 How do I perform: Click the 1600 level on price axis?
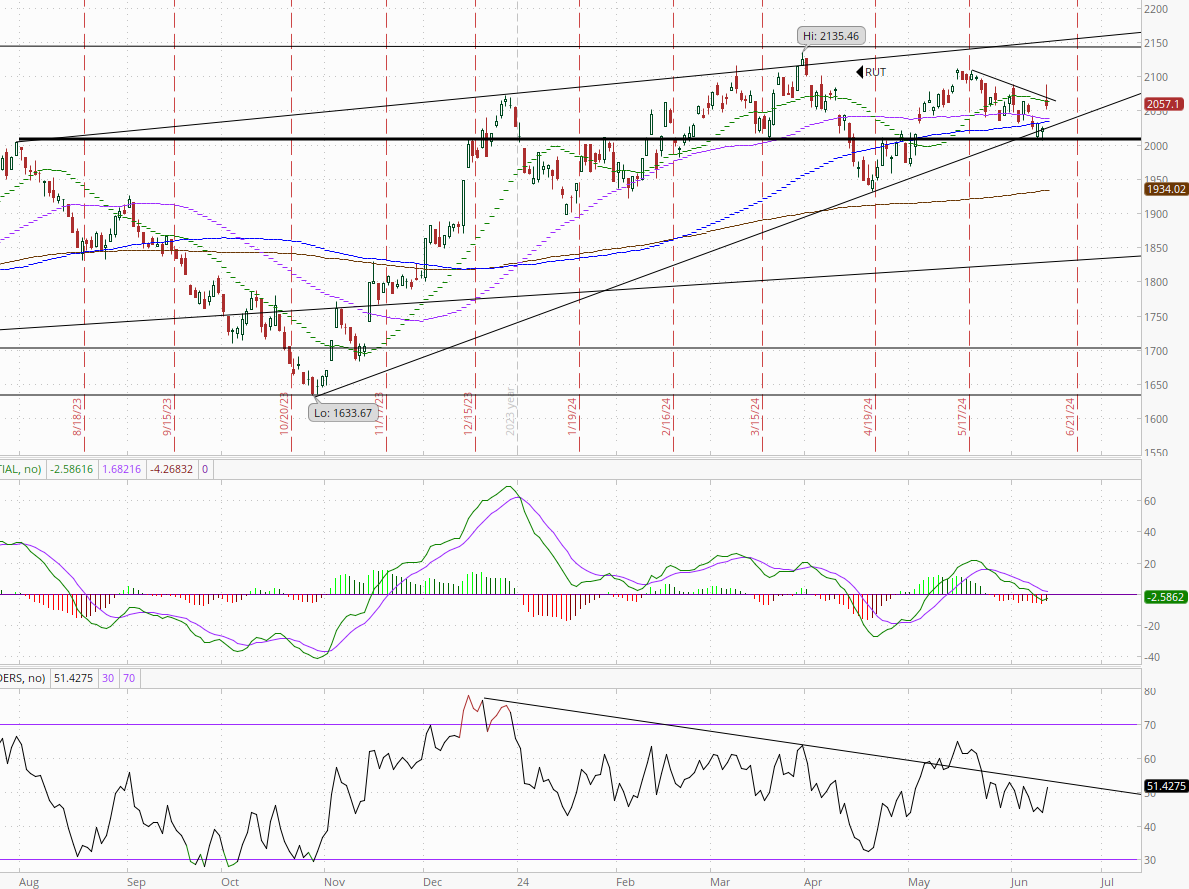tap(1156, 419)
